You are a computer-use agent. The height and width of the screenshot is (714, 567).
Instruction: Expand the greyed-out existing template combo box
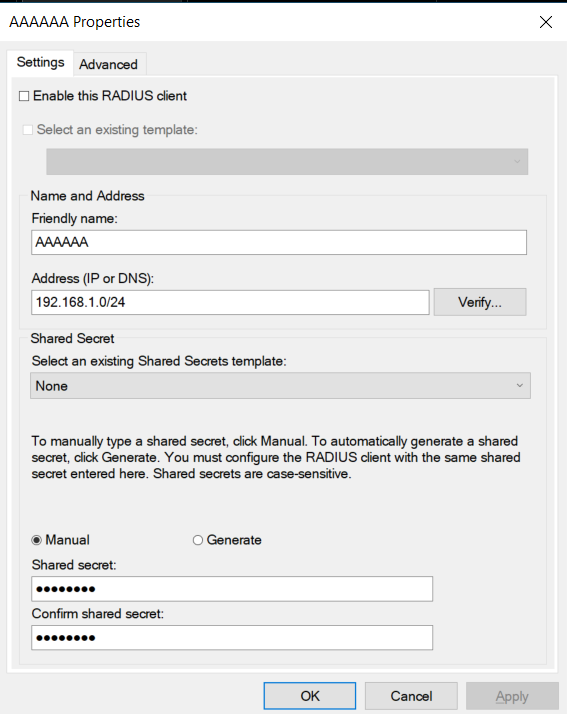tap(287, 161)
